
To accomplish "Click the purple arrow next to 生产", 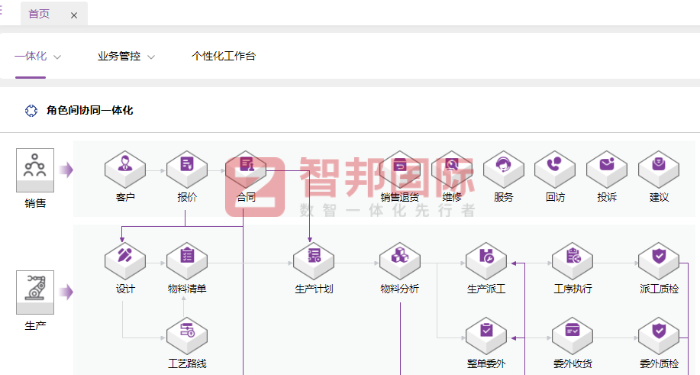I will click(x=66, y=292).
